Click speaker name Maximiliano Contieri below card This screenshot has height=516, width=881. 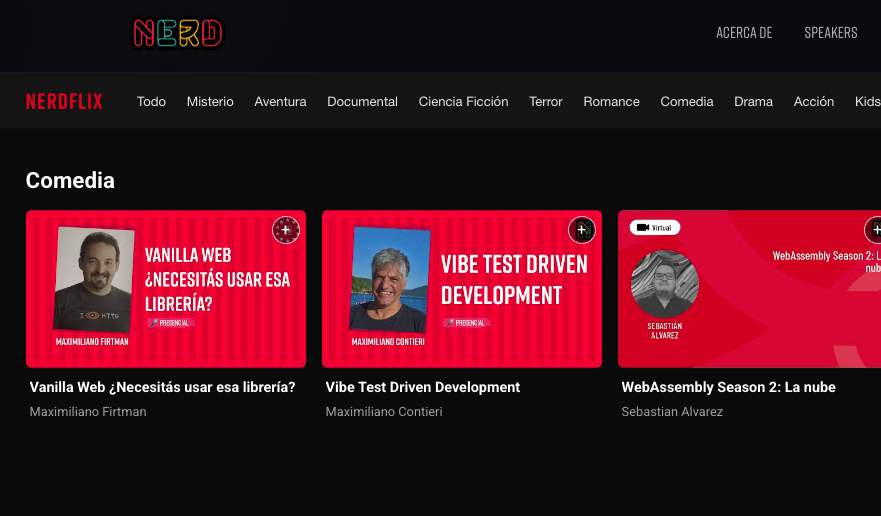point(384,411)
